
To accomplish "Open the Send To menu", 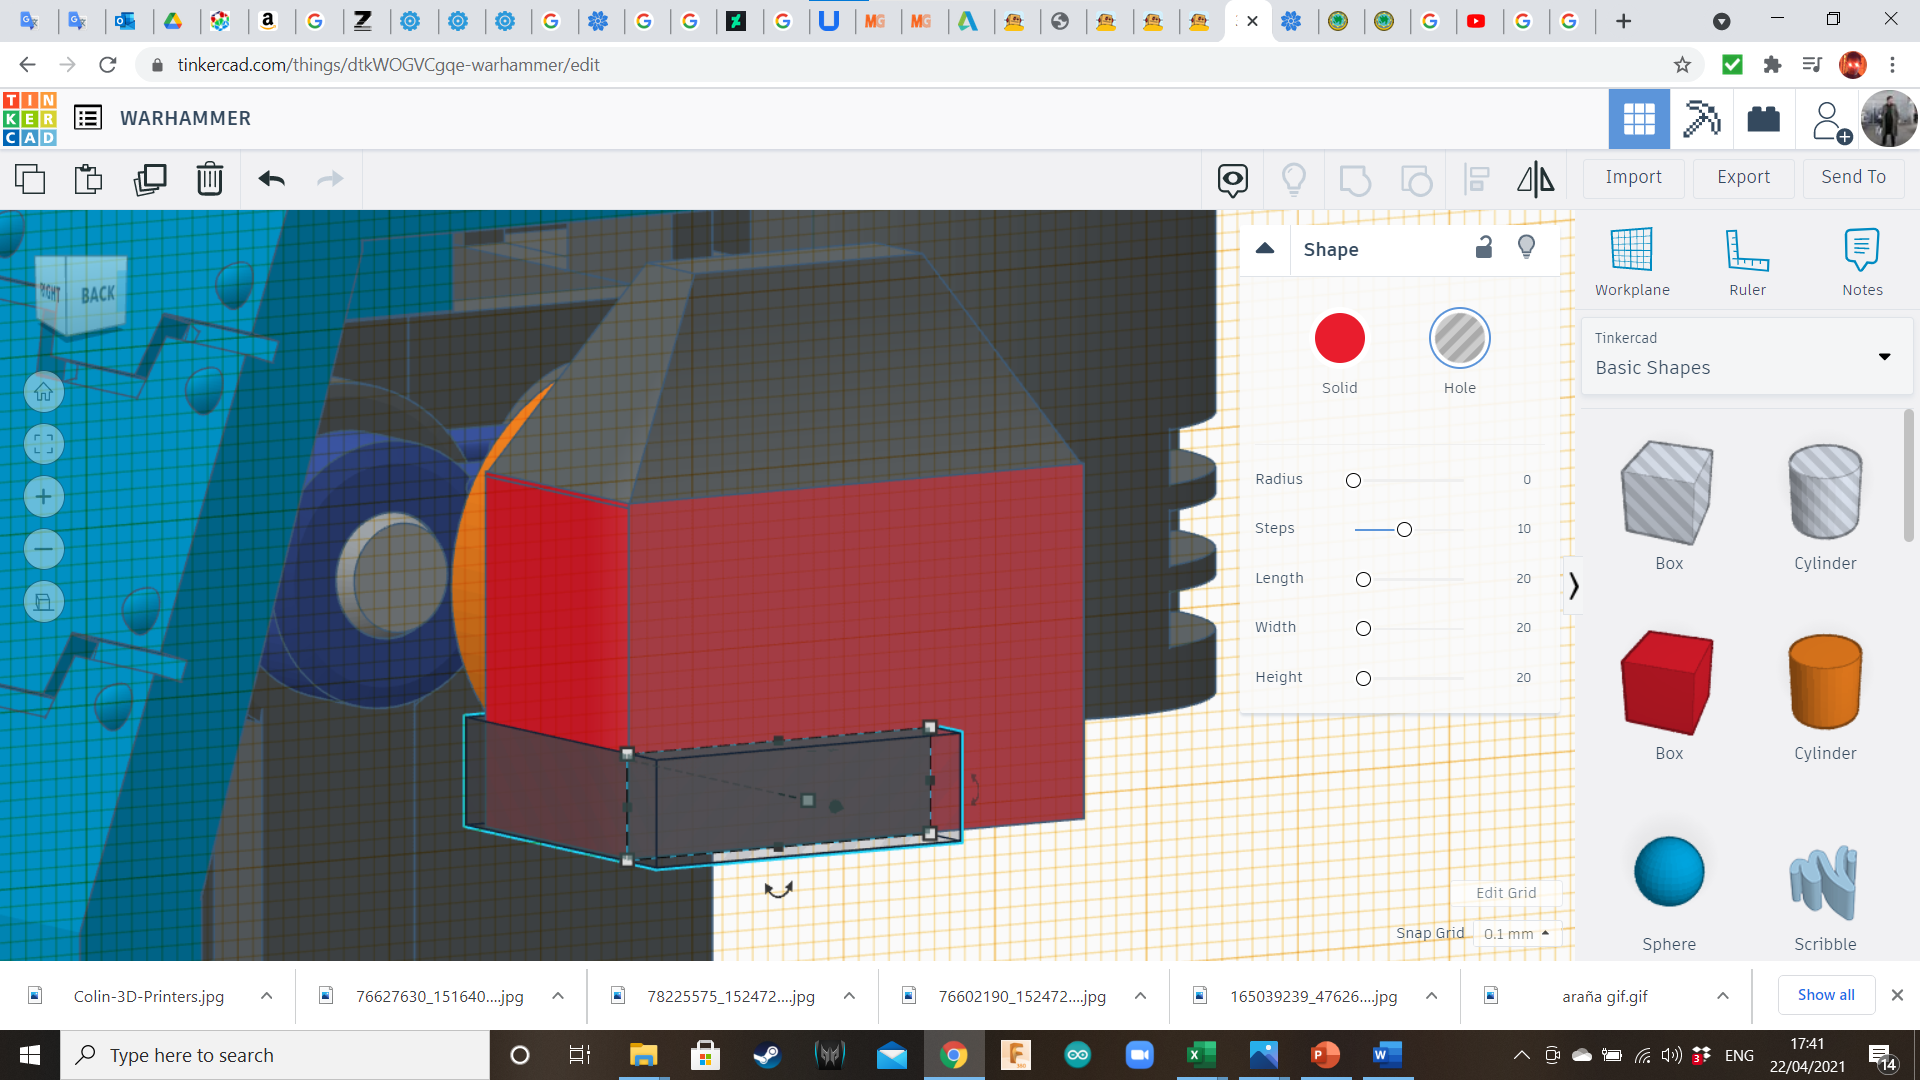I will (1853, 177).
